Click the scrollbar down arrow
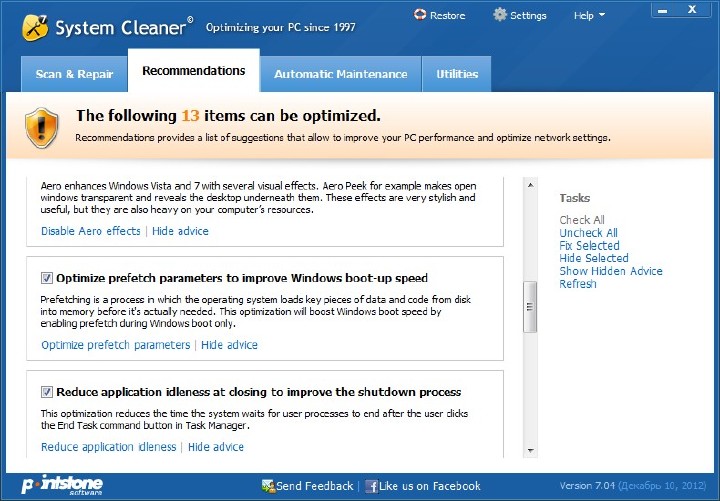 pos(531,451)
